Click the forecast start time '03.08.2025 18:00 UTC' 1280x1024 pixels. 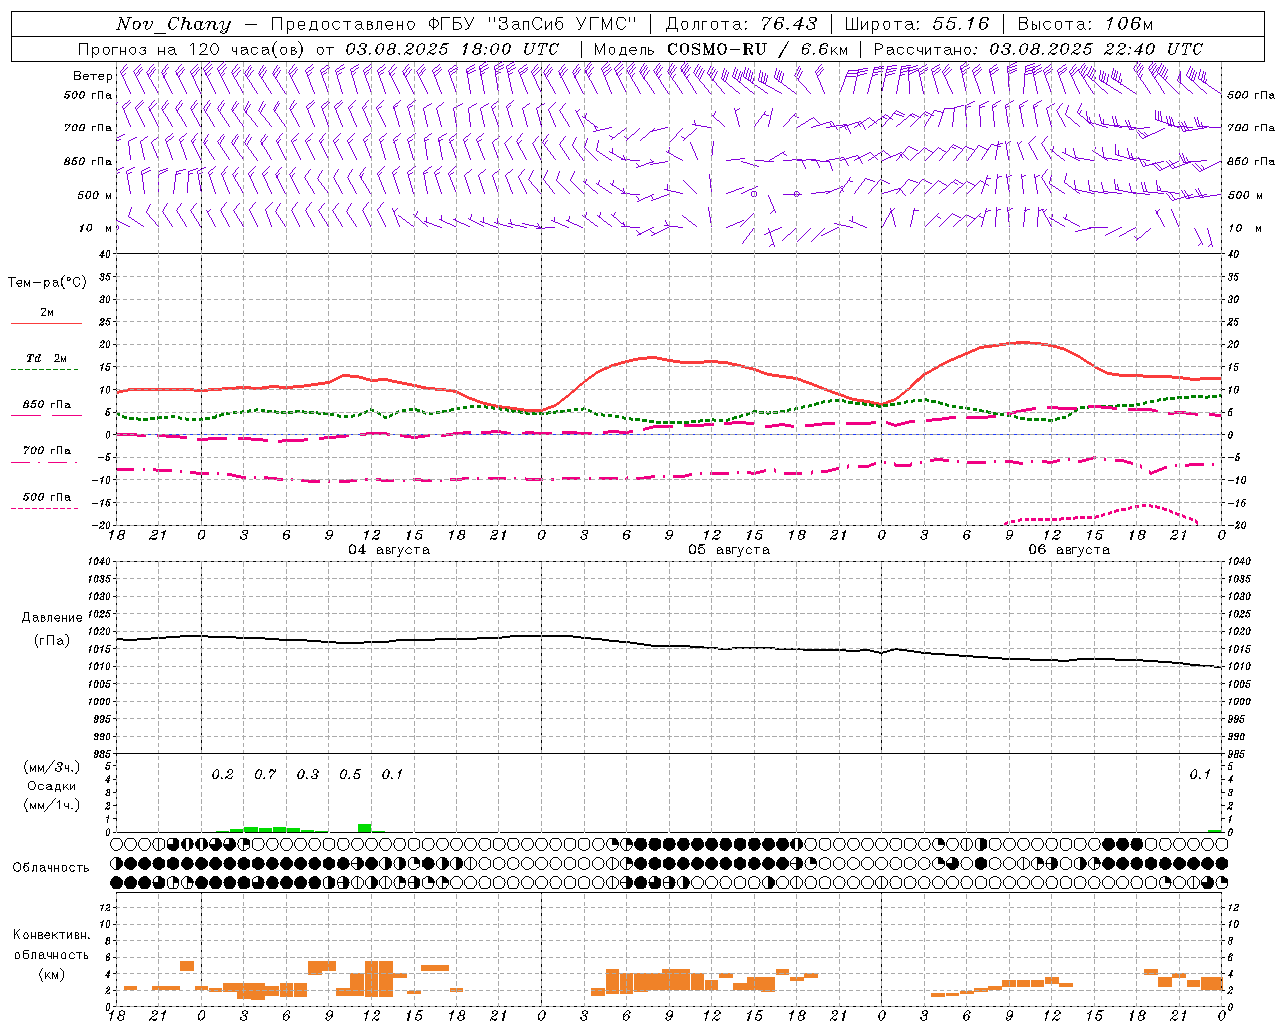pos(452,49)
